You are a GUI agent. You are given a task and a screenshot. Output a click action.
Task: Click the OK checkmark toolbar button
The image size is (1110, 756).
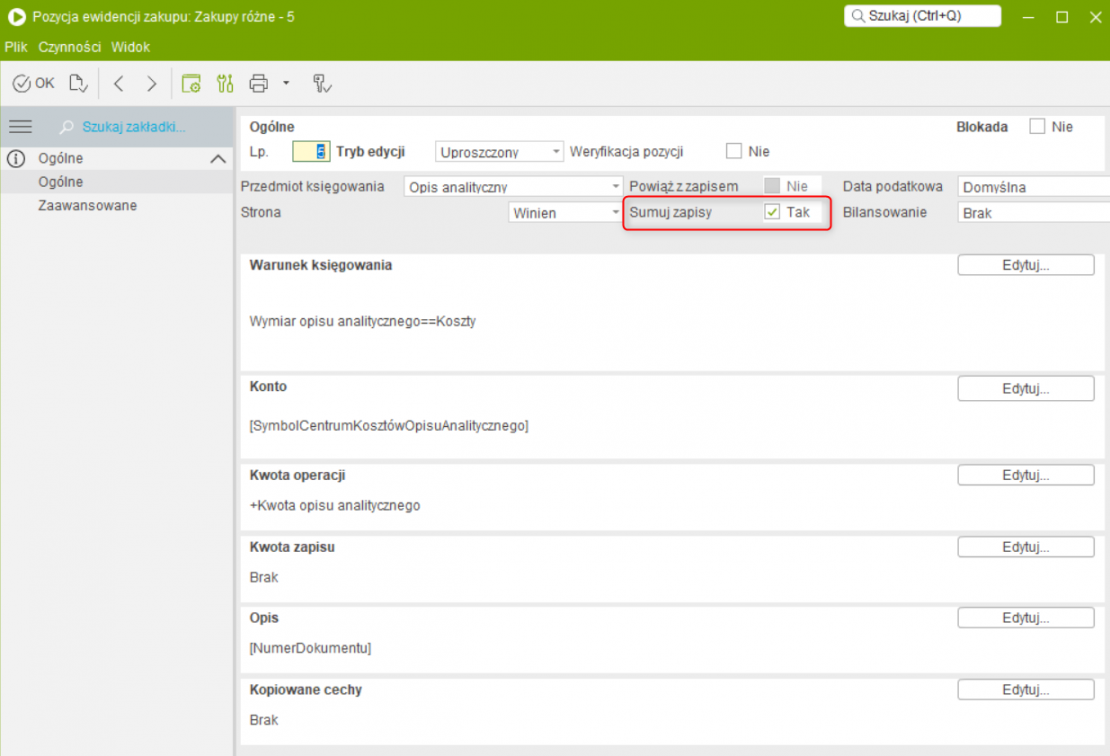(x=33, y=83)
